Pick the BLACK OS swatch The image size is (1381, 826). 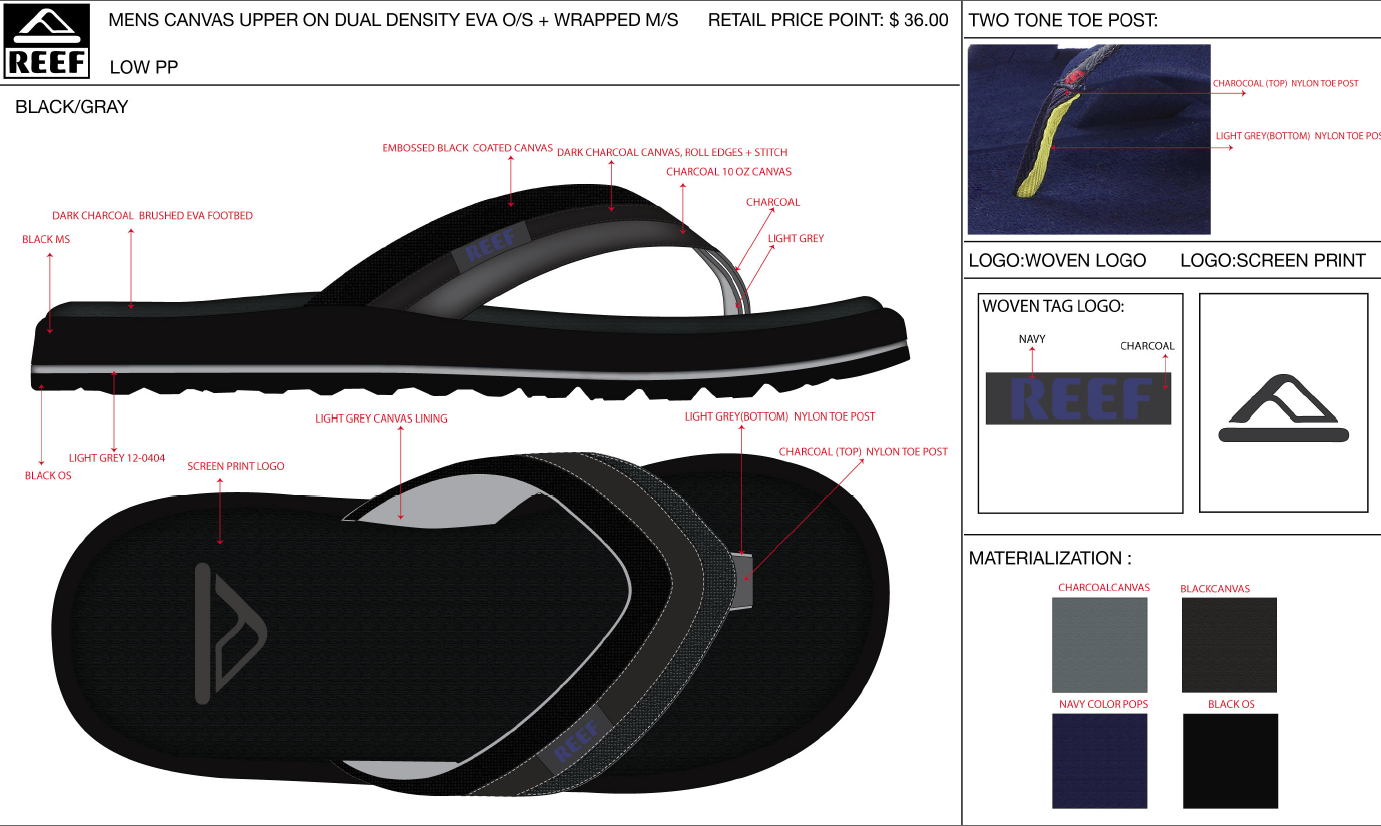pos(1230,760)
